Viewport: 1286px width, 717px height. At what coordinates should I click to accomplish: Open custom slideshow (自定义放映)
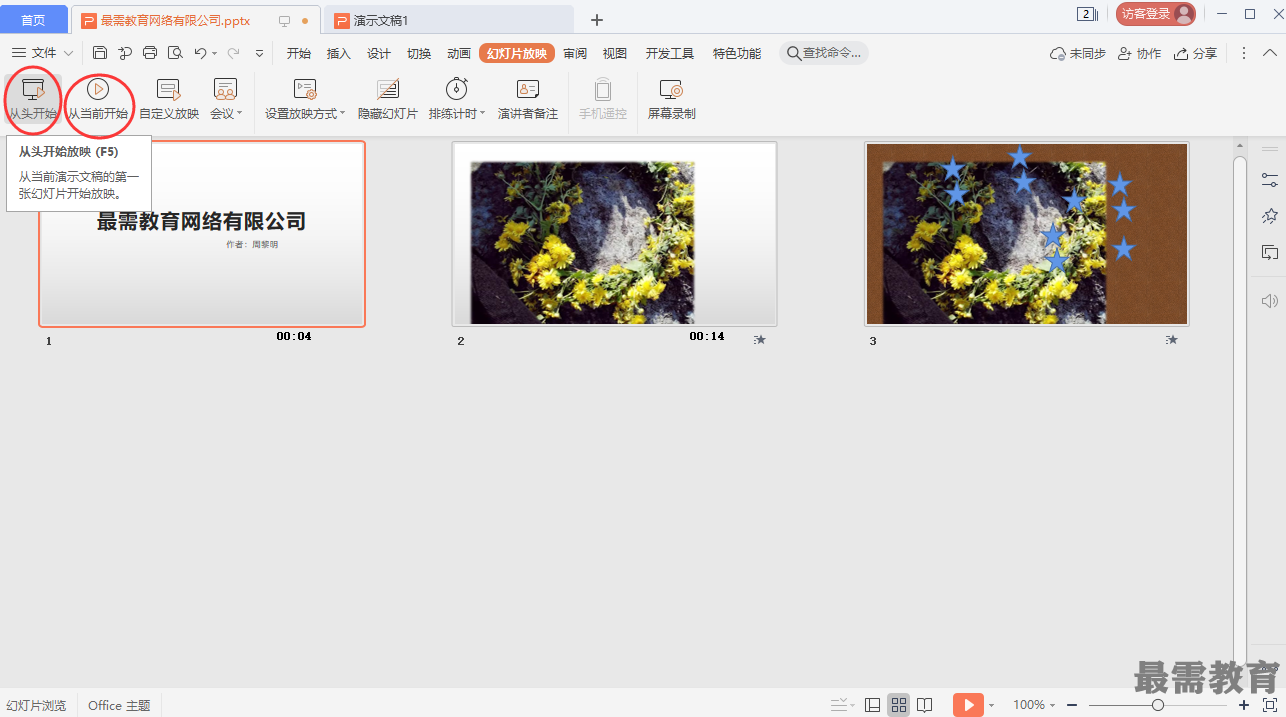click(169, 100)
